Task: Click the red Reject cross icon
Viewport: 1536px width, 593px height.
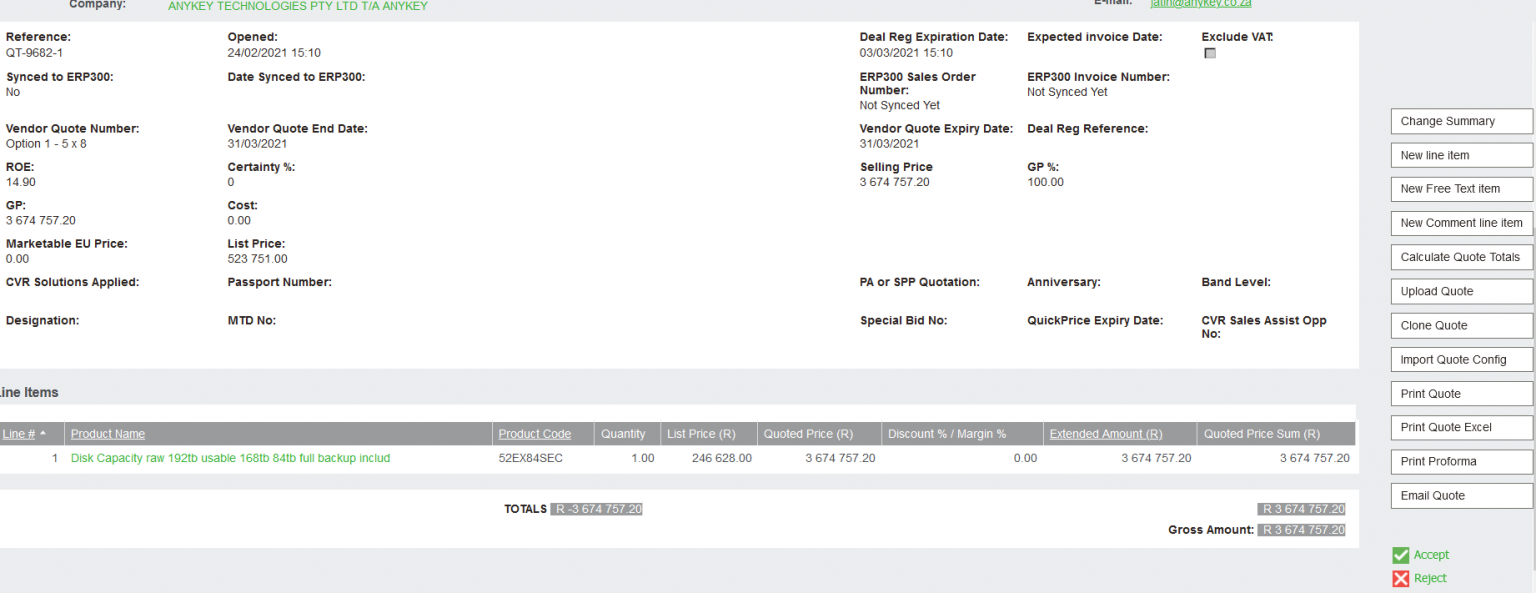Action: (x=1400, y=579)
